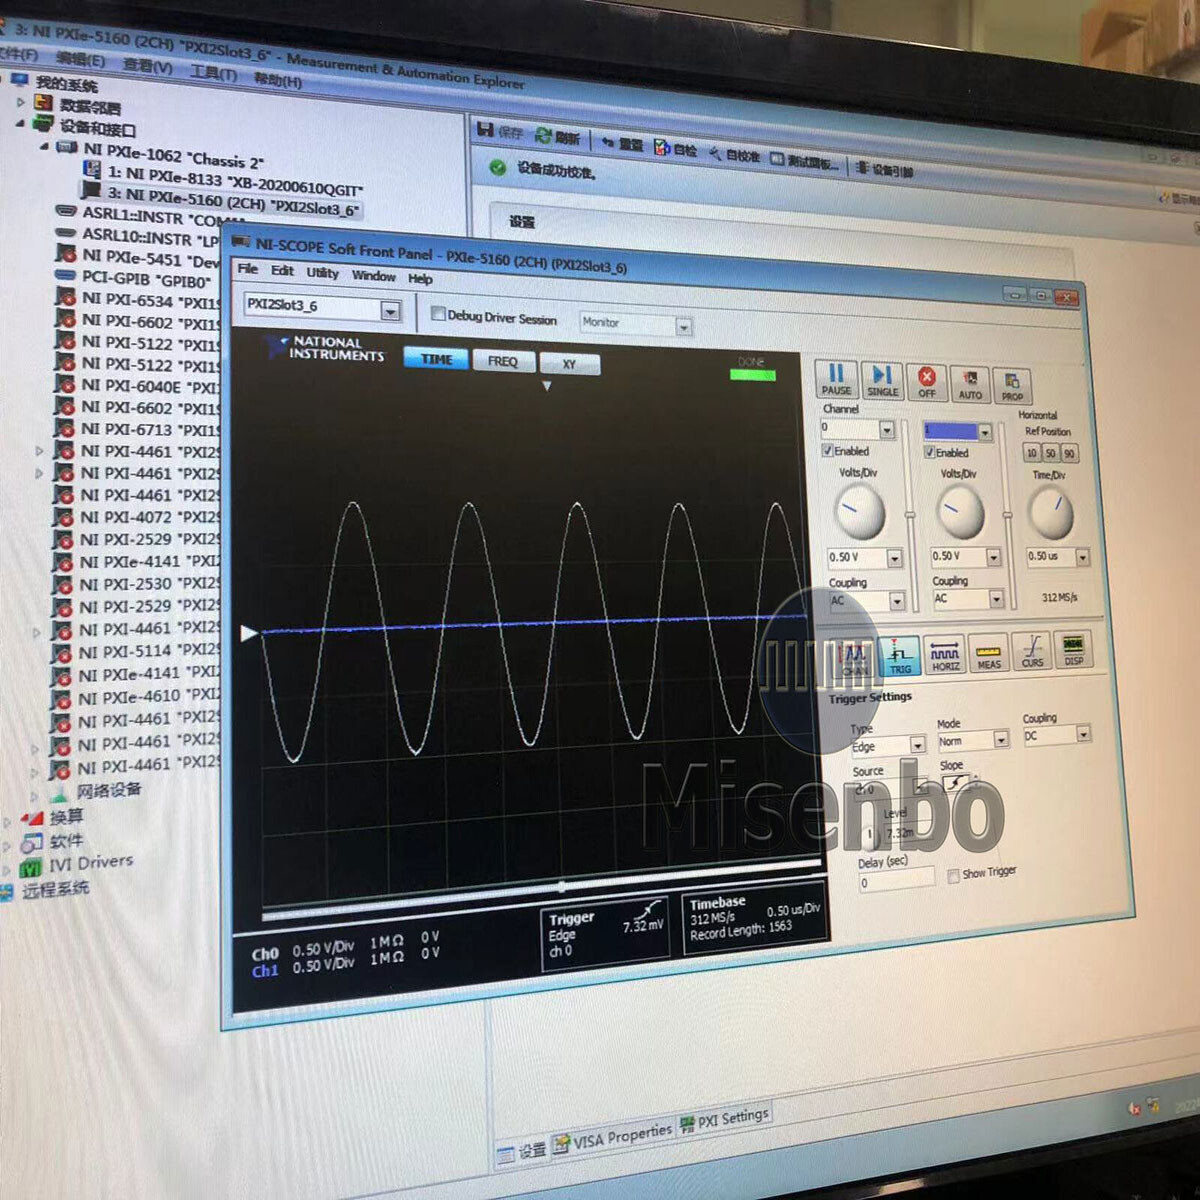Run a SINGLE acquisition
1200x1200 pixels.
881,381
